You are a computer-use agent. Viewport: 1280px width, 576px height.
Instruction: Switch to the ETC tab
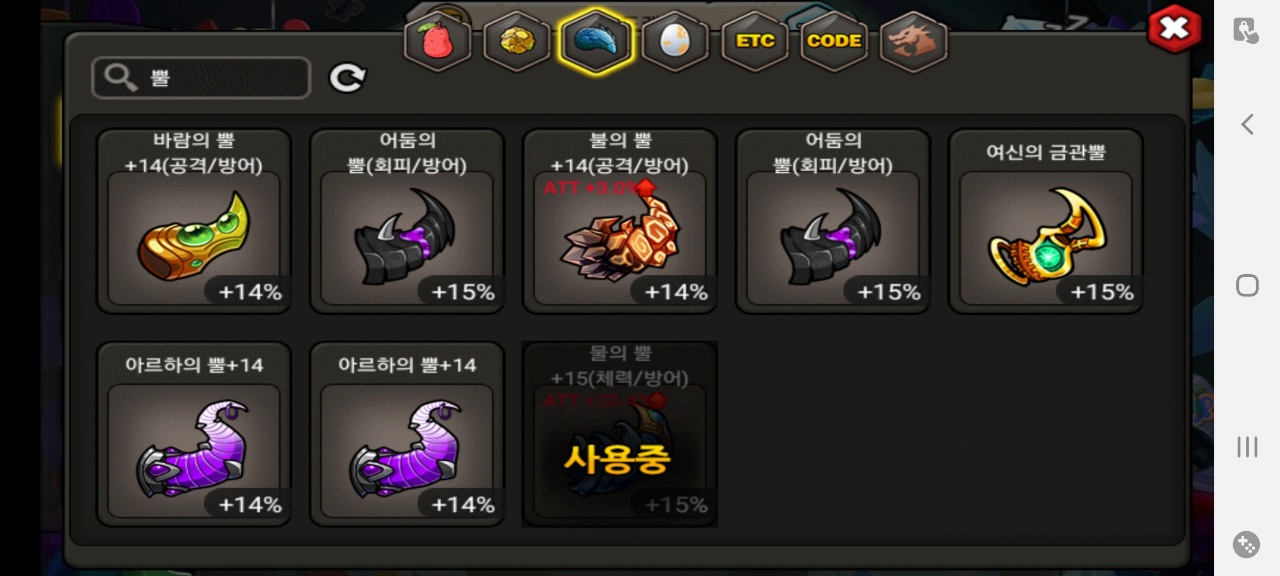755,41
